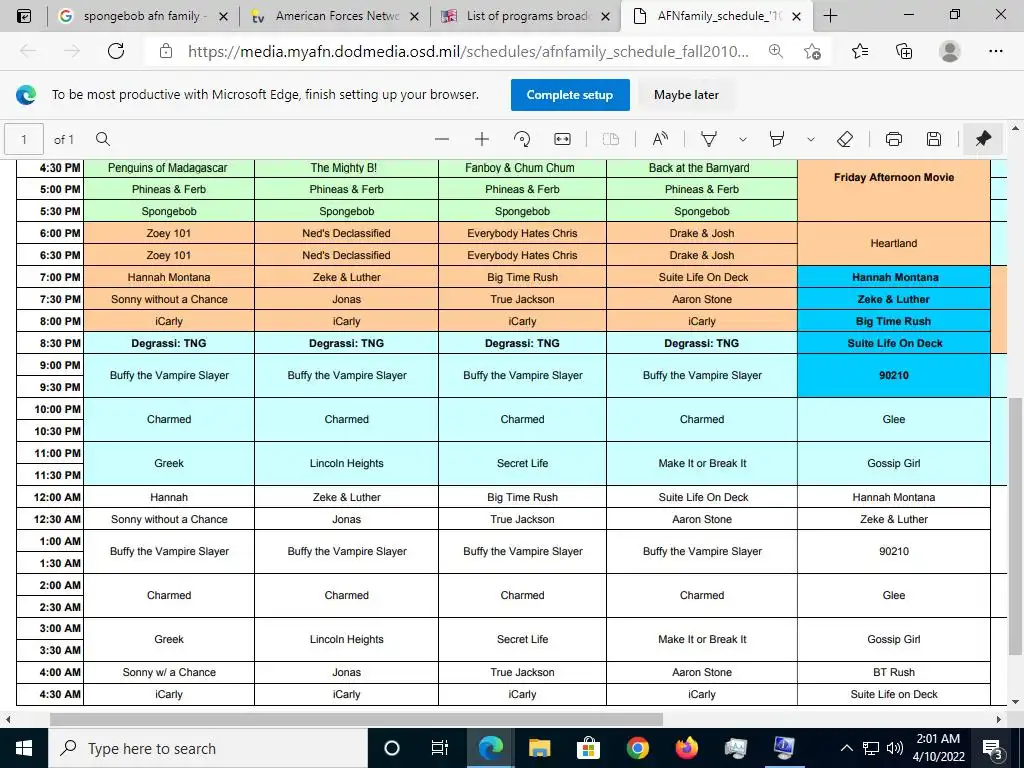Print the PDF document
The width and height of the screenshot is (1024, 768).
[x=894, y=139]
